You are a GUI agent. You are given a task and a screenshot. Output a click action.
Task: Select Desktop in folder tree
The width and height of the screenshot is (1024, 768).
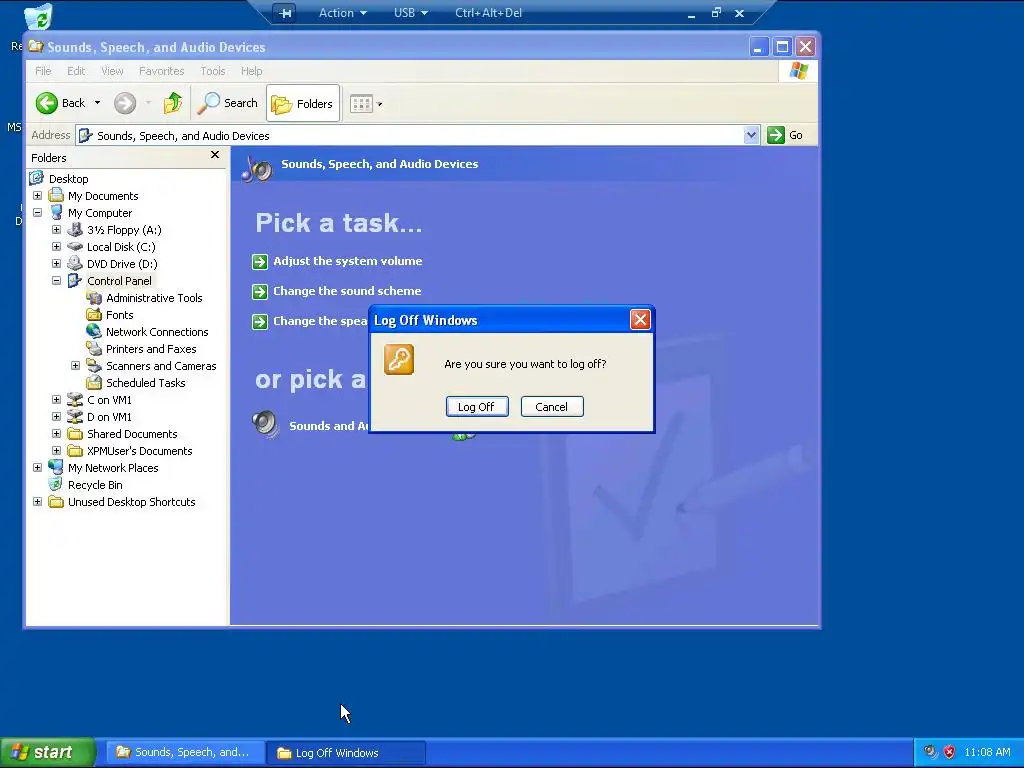(68, 179)
